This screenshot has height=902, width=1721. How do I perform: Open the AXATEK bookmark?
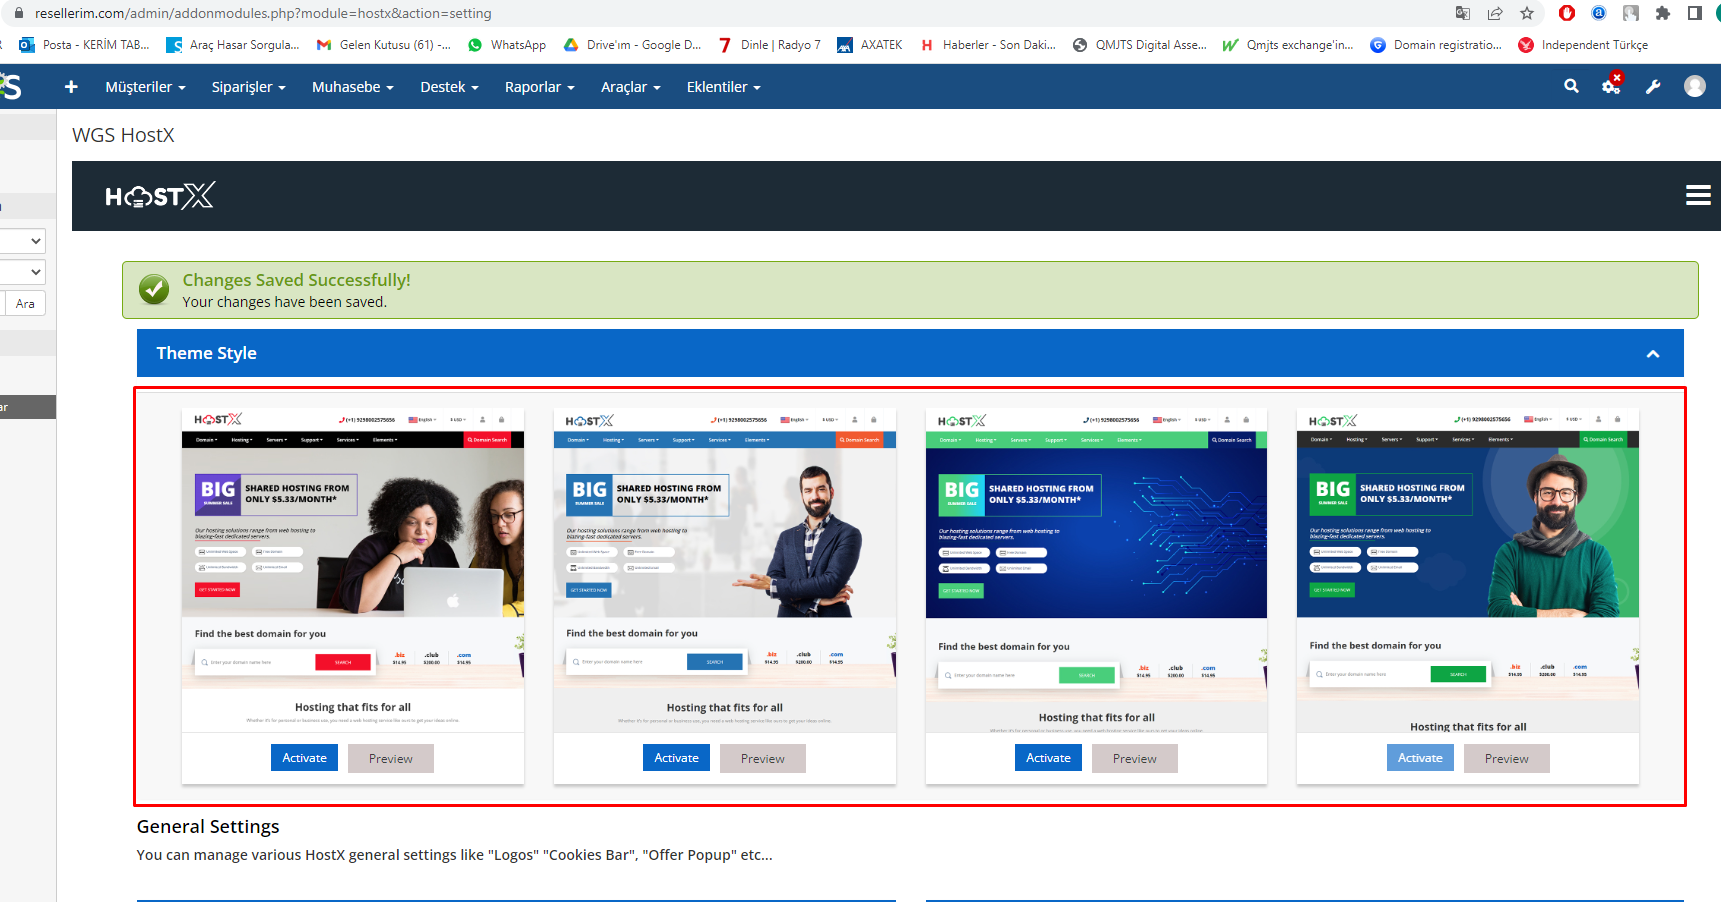(x=869, y=45)
